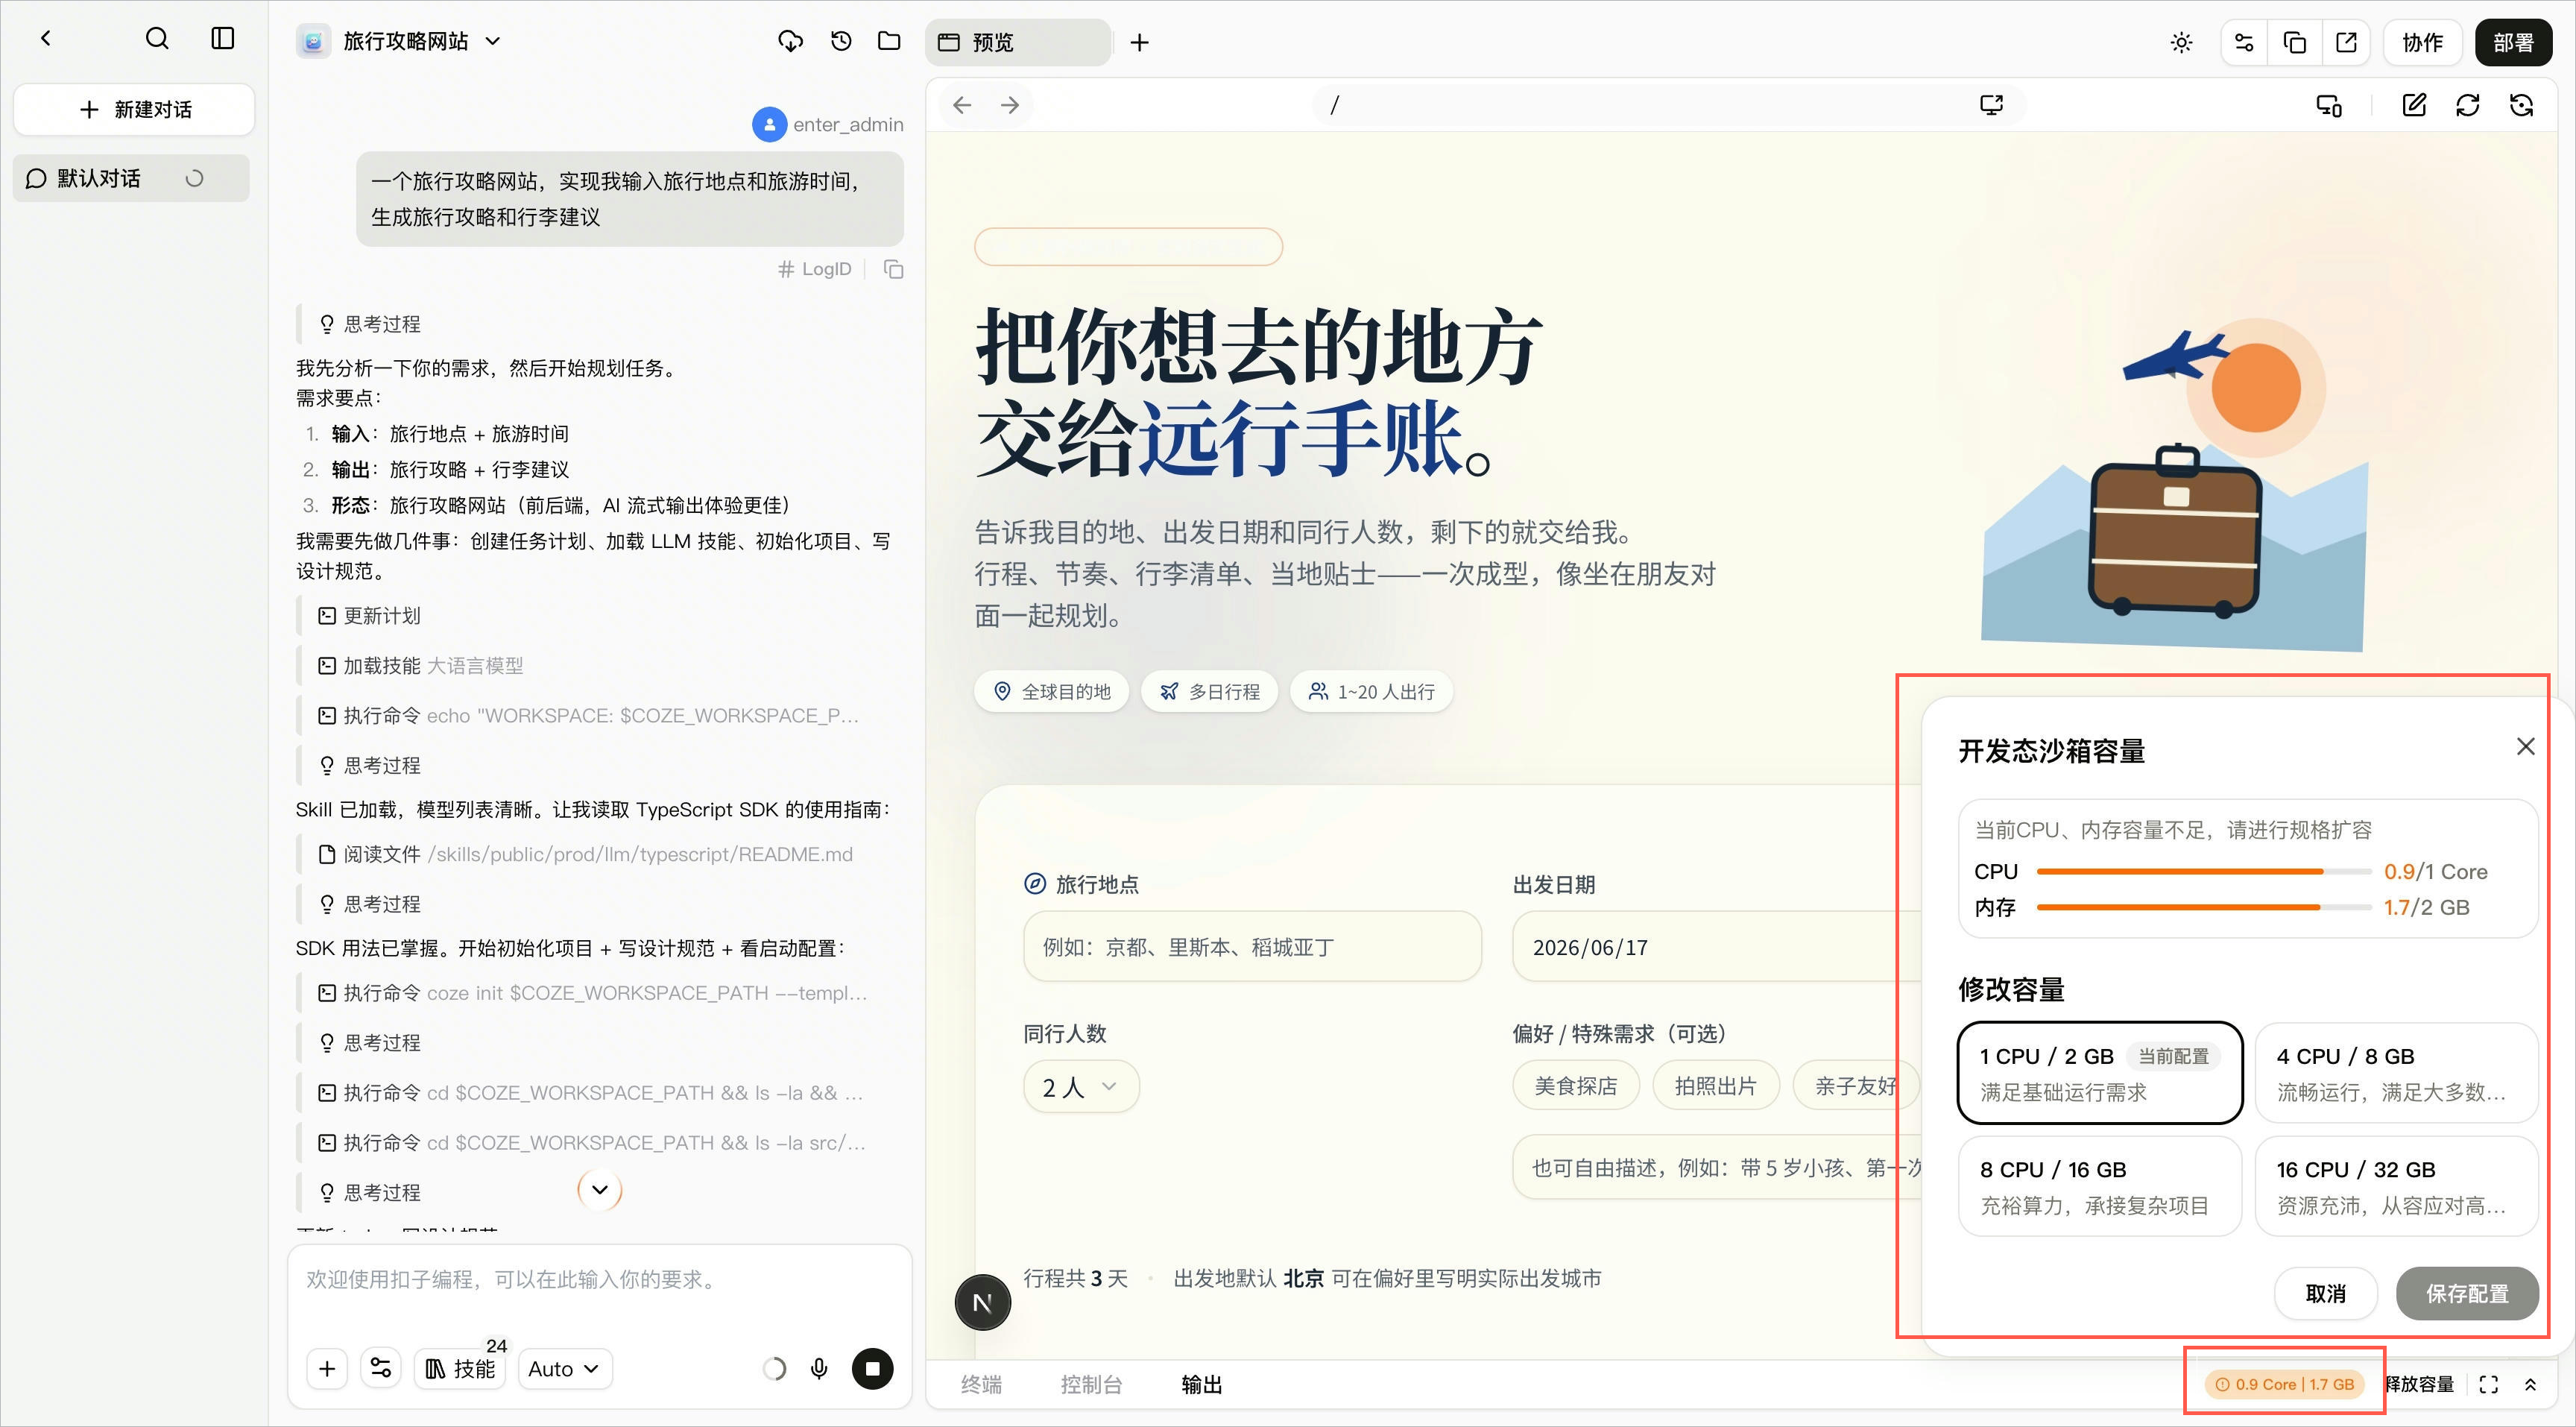The image size is (2576, 1427).
Task: Click the microphone voice input icon
Action: click(x=819, y=1368)
